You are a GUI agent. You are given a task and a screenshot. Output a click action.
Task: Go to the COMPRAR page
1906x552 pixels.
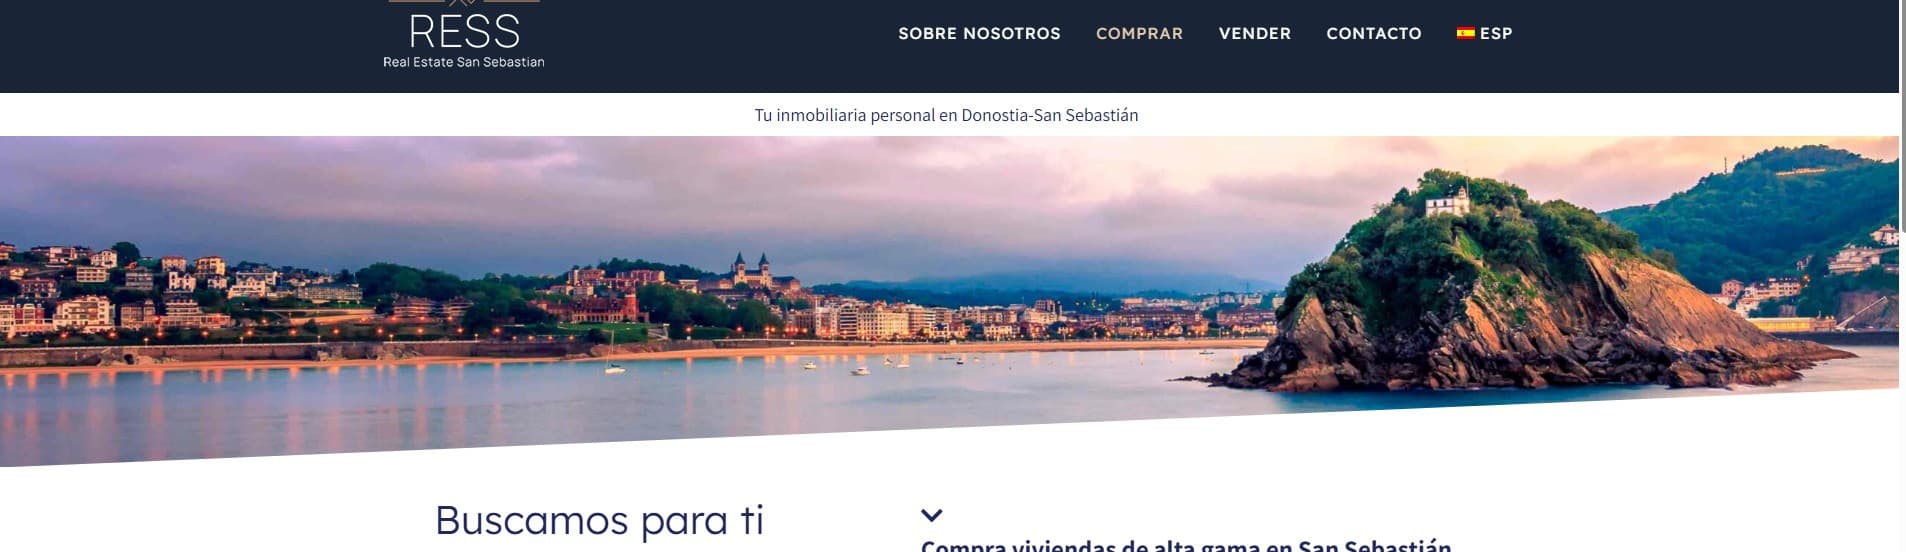pyautogui.click(x=1139, y=33)
